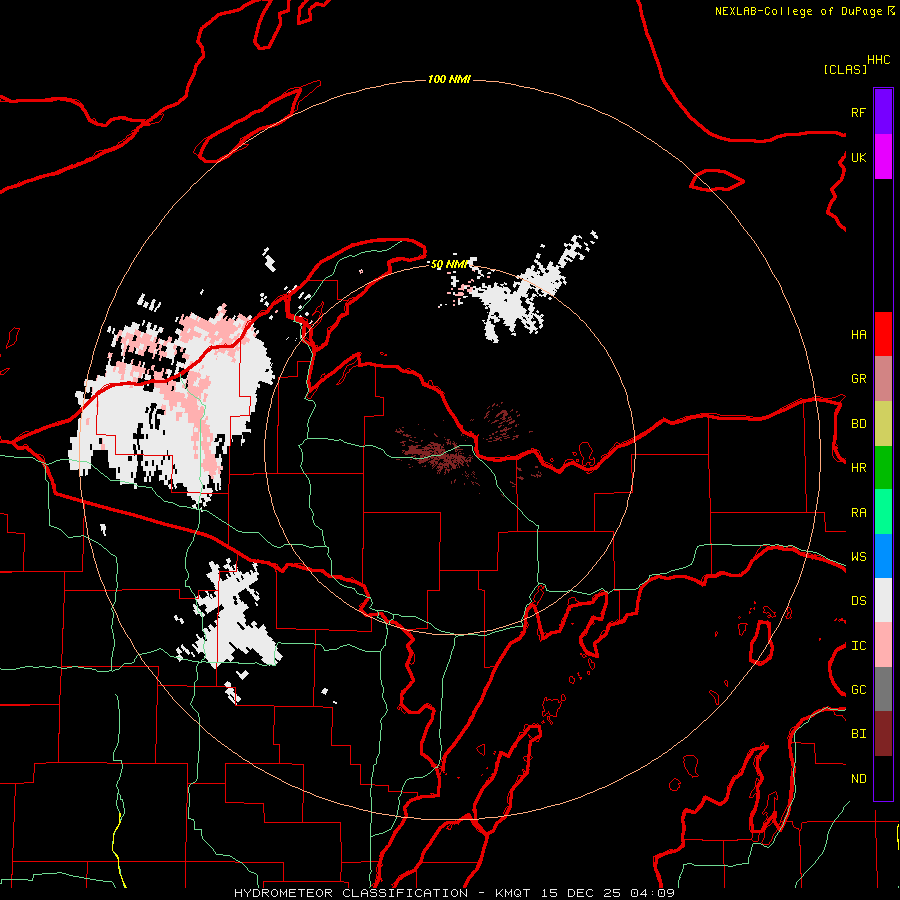Click the BD legend label
The image size is (900, 900).
858,423
